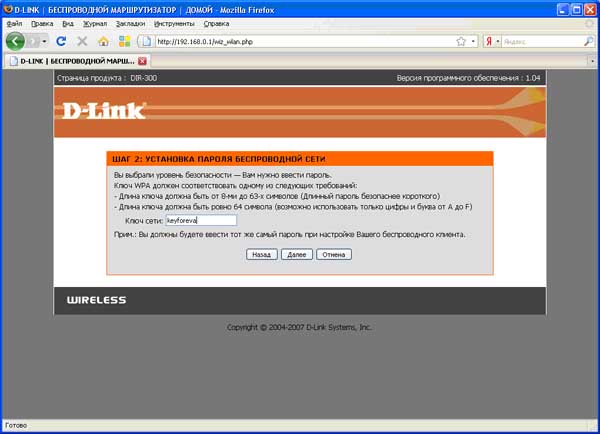Screen dimensions: 600x434
Task: Click the page icon on the D-LINK tab
Action: click(14, 61)
